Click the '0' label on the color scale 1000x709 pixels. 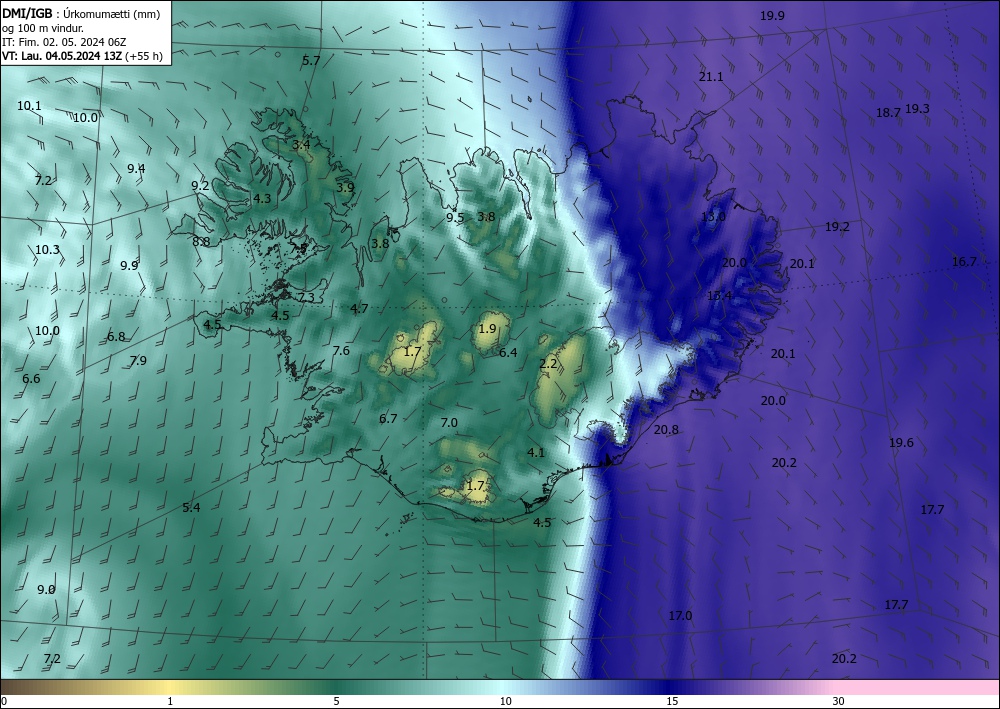(4, 701)
